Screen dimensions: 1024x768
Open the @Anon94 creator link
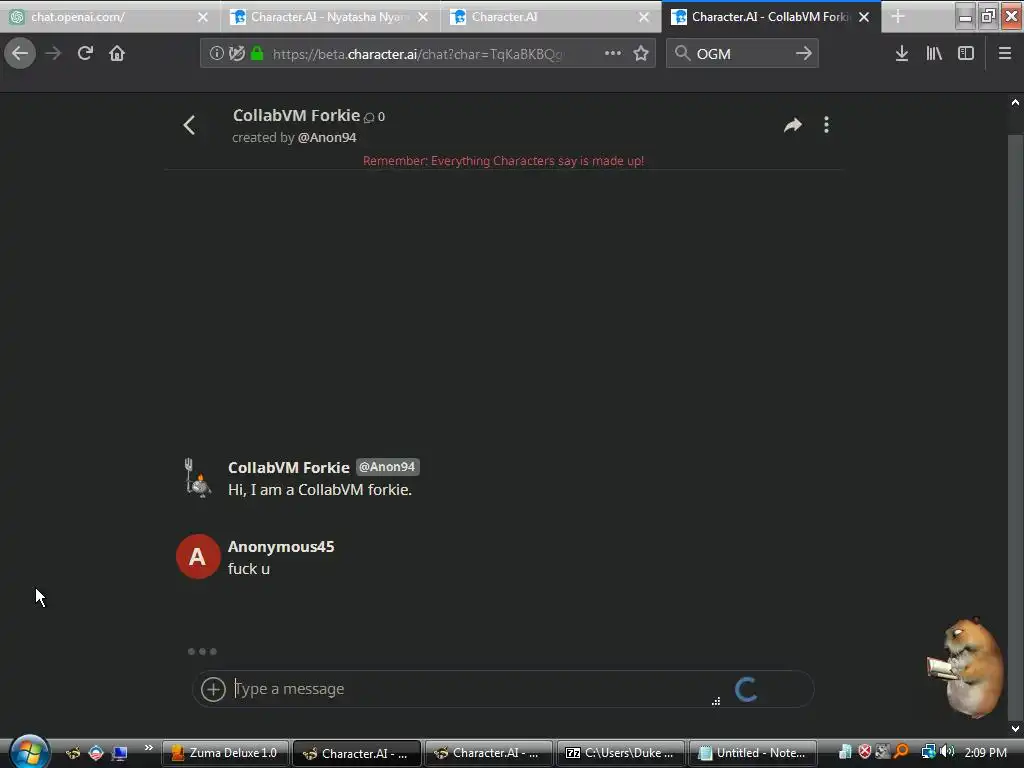tap(327, 138)
